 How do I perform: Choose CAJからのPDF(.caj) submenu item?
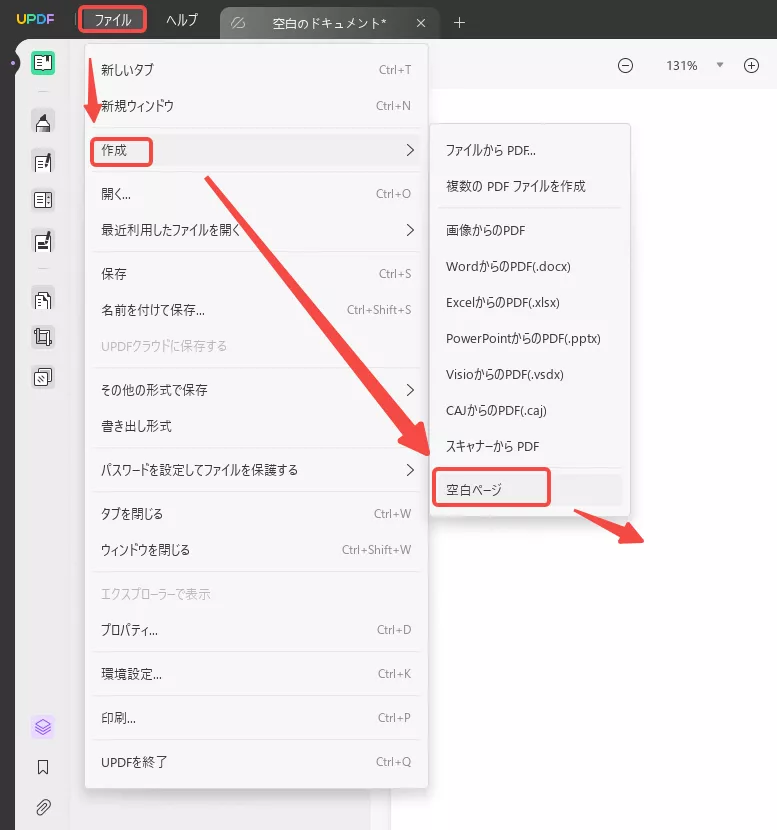click(x=530, y=410)
